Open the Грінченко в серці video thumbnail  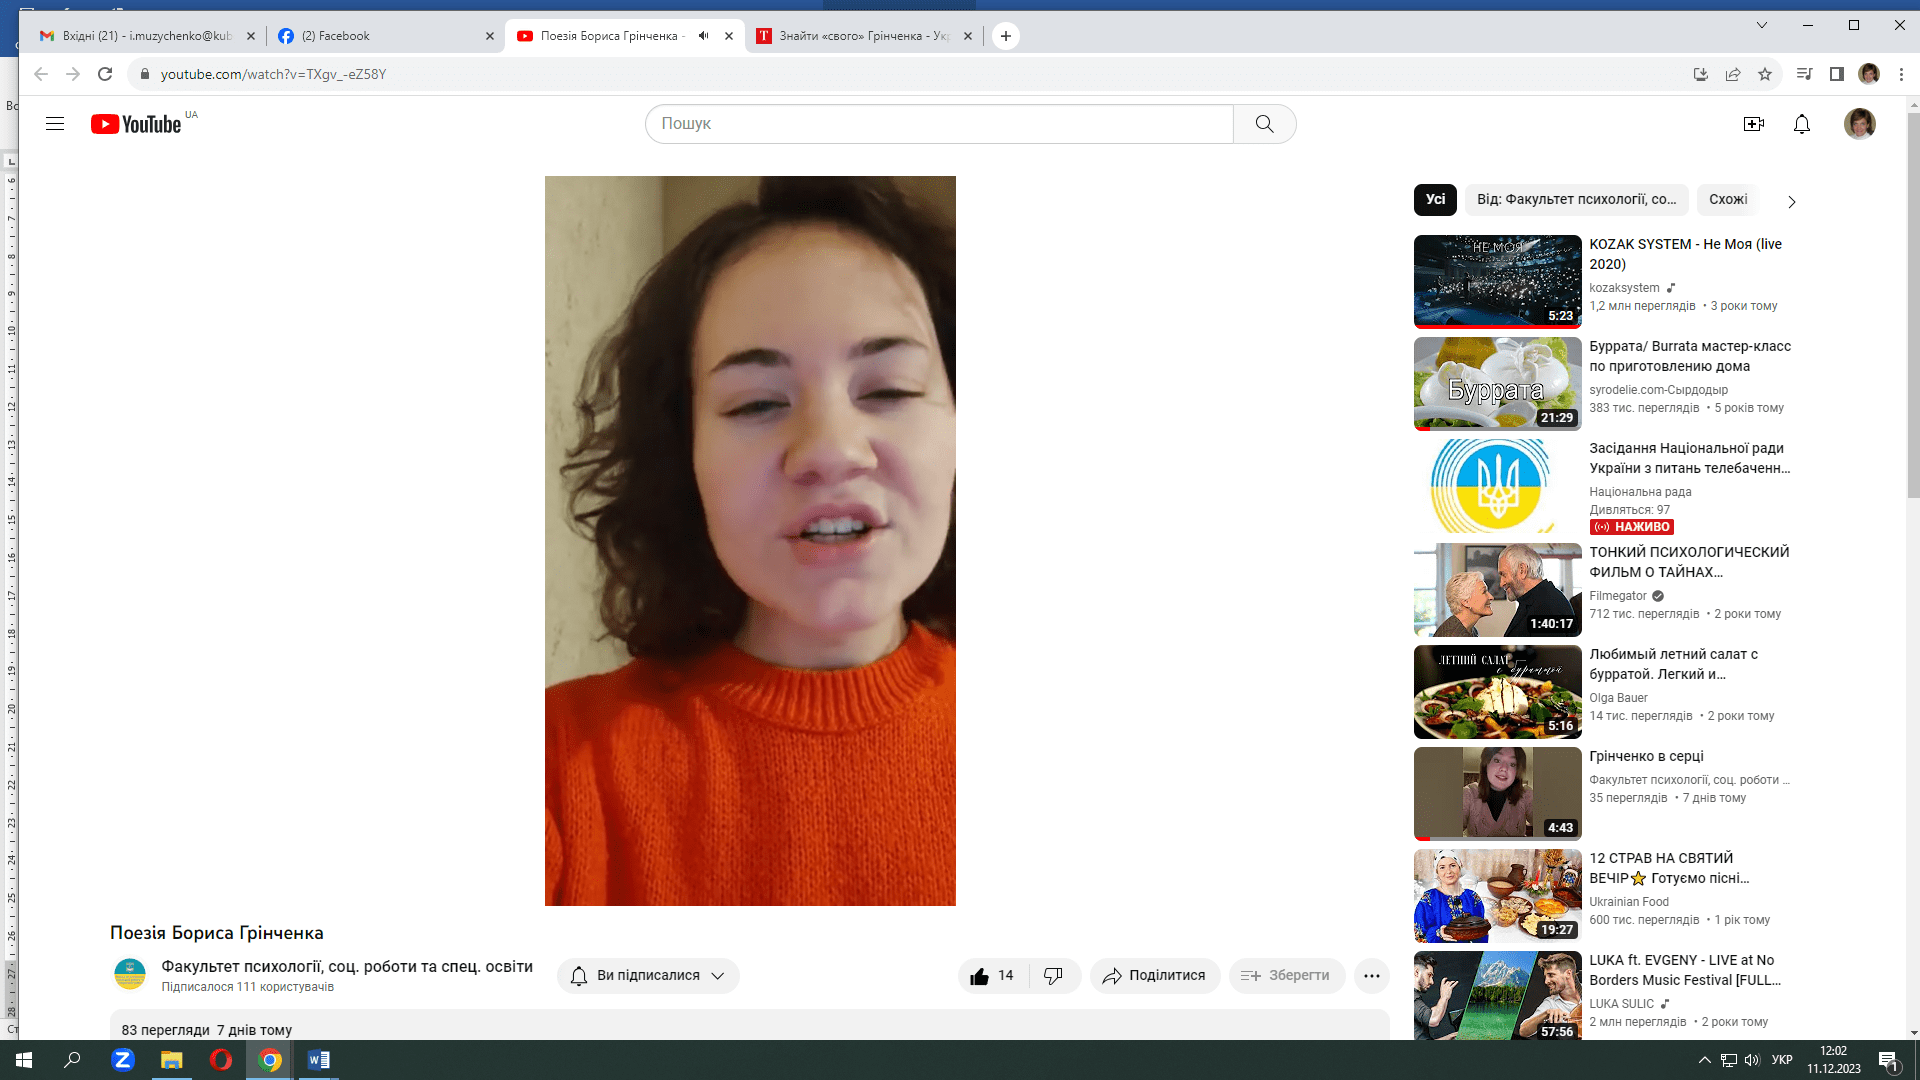tap(1497, 793)
